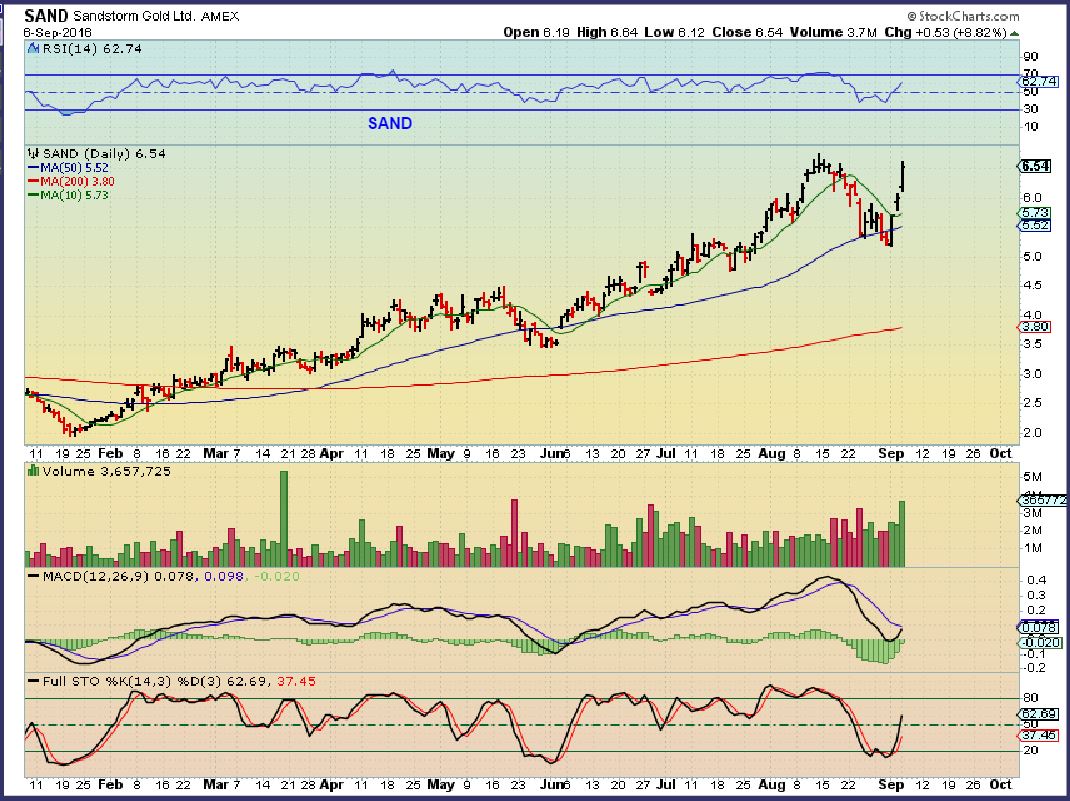This screenshot has height=801, width=1070.
Task: Click the 62.69 stochastic %K axis tag
Action: [1039, 714]
